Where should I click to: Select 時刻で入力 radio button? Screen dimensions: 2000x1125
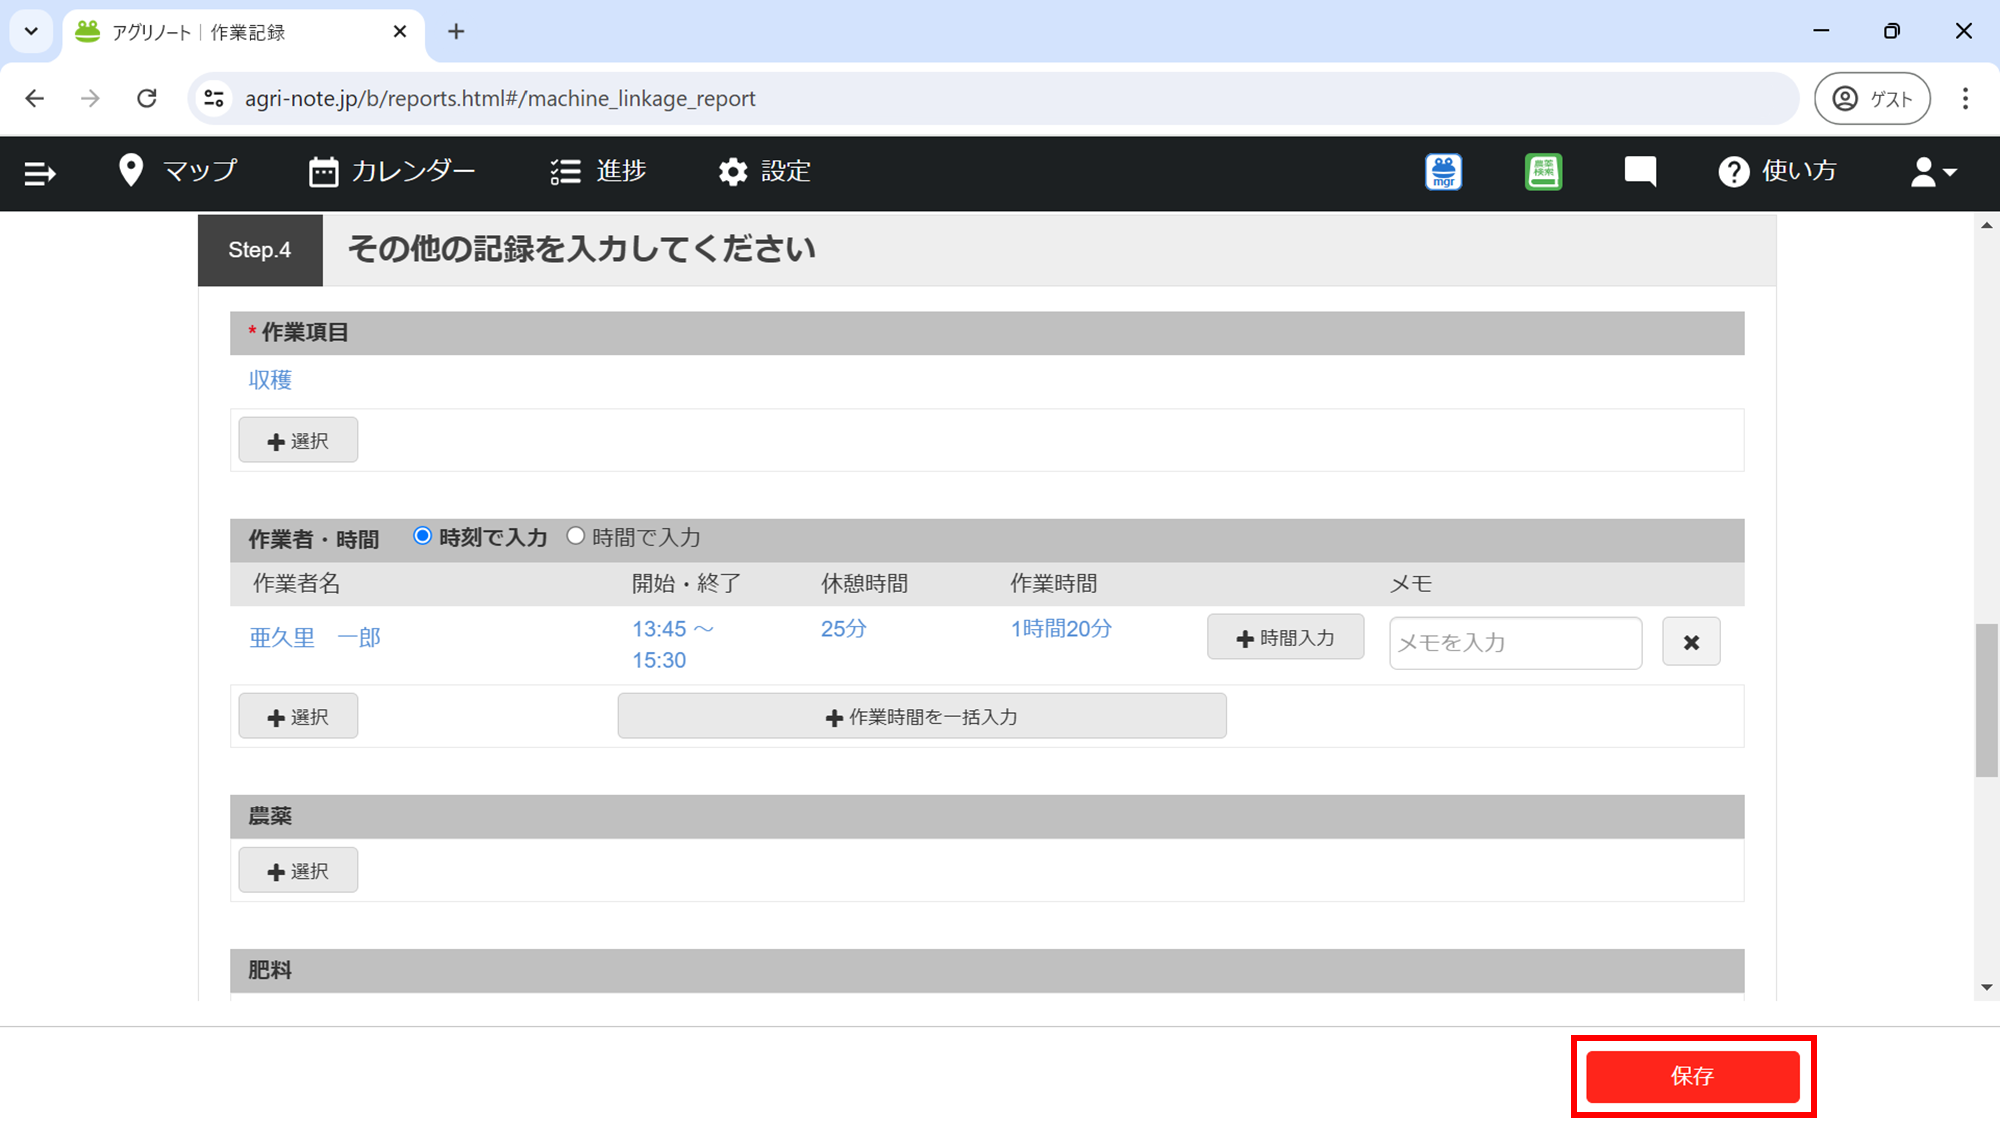[423, 536]
